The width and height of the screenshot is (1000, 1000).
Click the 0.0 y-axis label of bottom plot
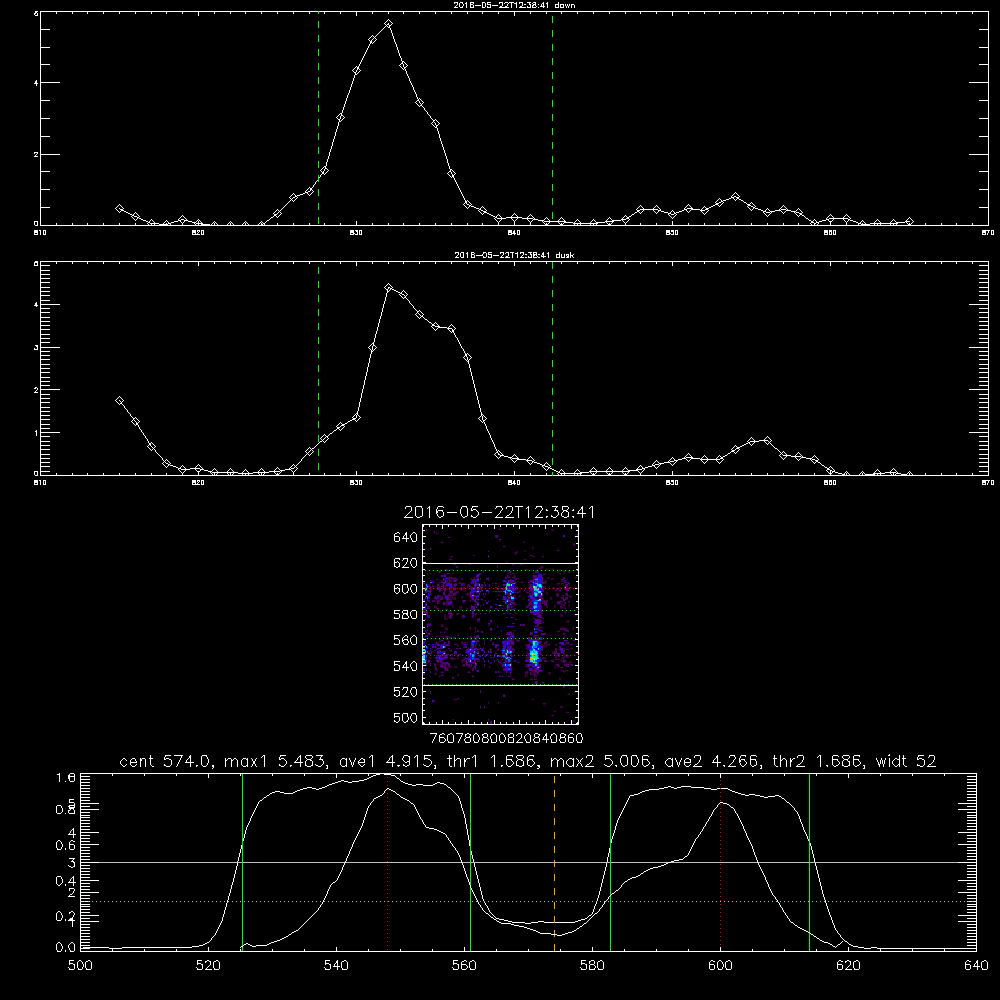point(66,948)
